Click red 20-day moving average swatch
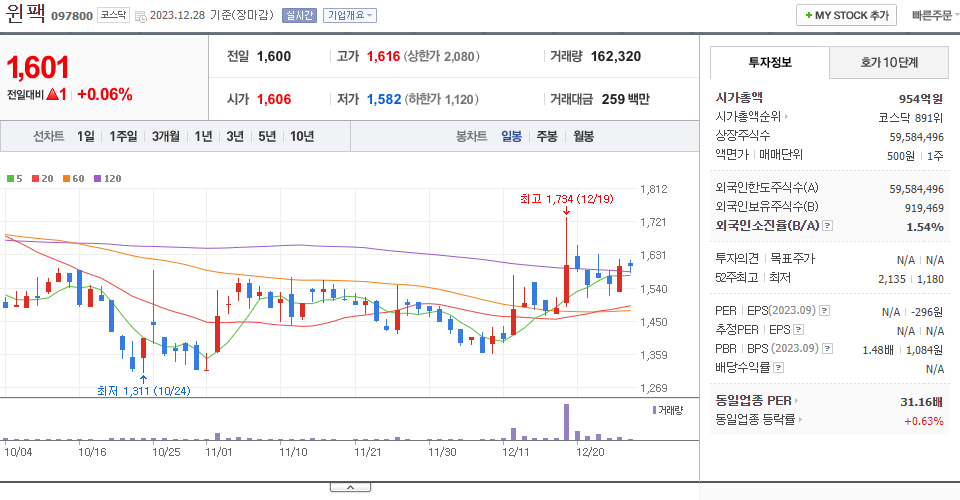This screenshot has width=960, height=500. coord(36,179)
